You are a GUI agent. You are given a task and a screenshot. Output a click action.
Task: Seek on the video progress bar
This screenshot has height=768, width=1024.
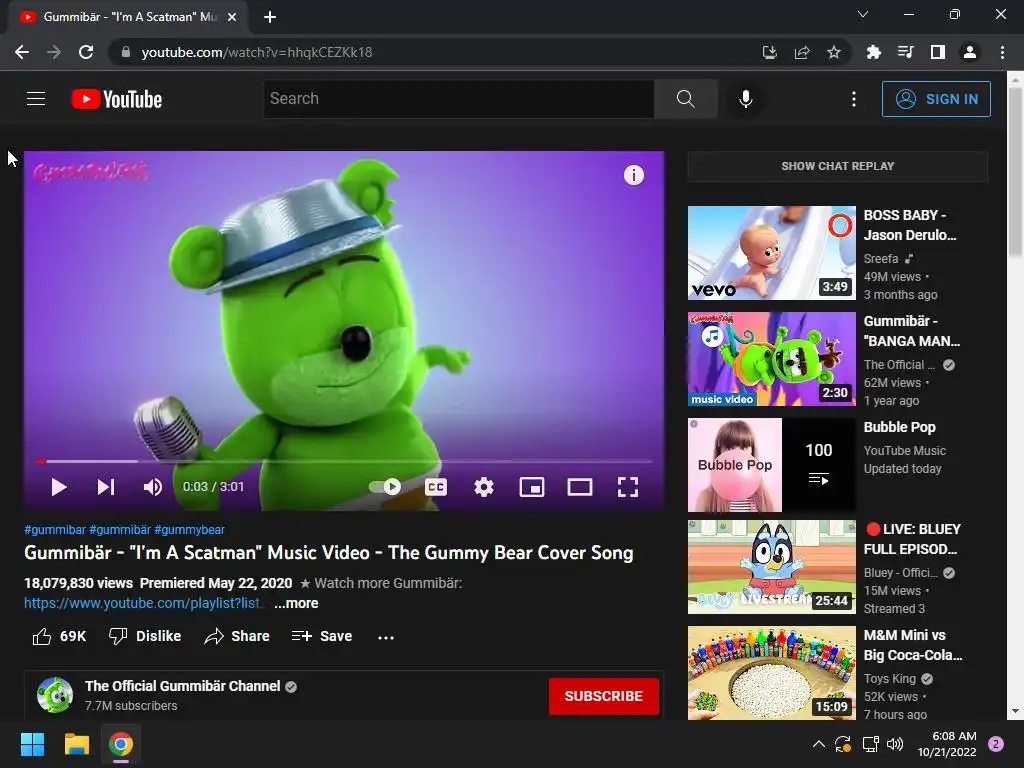click(x=344, y=461)
